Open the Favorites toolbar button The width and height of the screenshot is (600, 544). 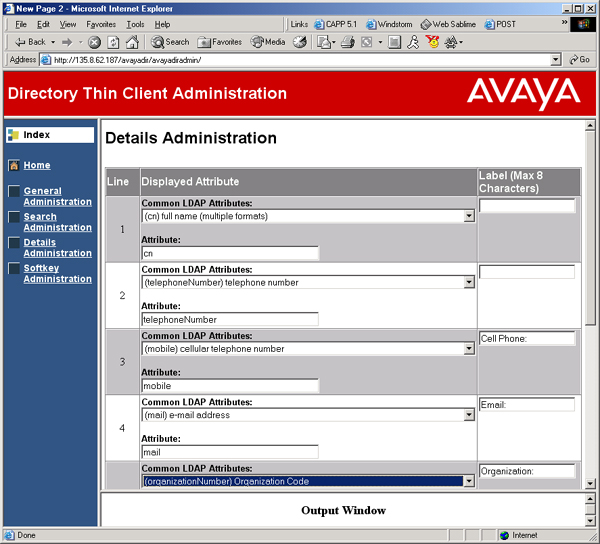[220, 42]
